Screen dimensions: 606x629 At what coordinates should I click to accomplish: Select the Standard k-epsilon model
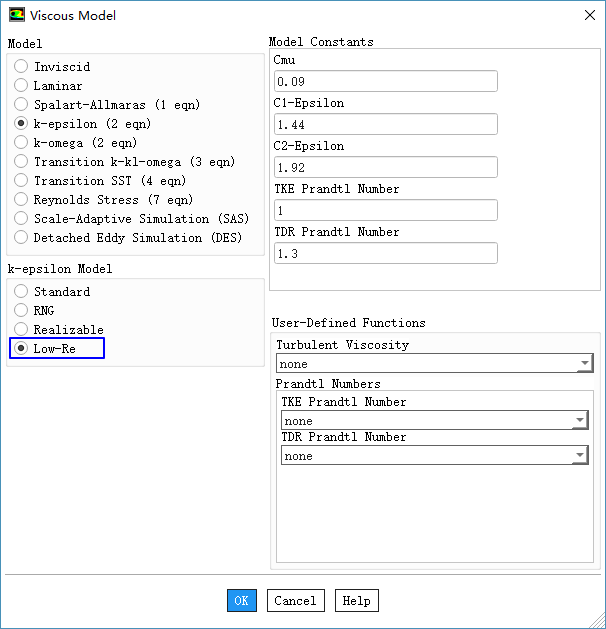(21, 292)
